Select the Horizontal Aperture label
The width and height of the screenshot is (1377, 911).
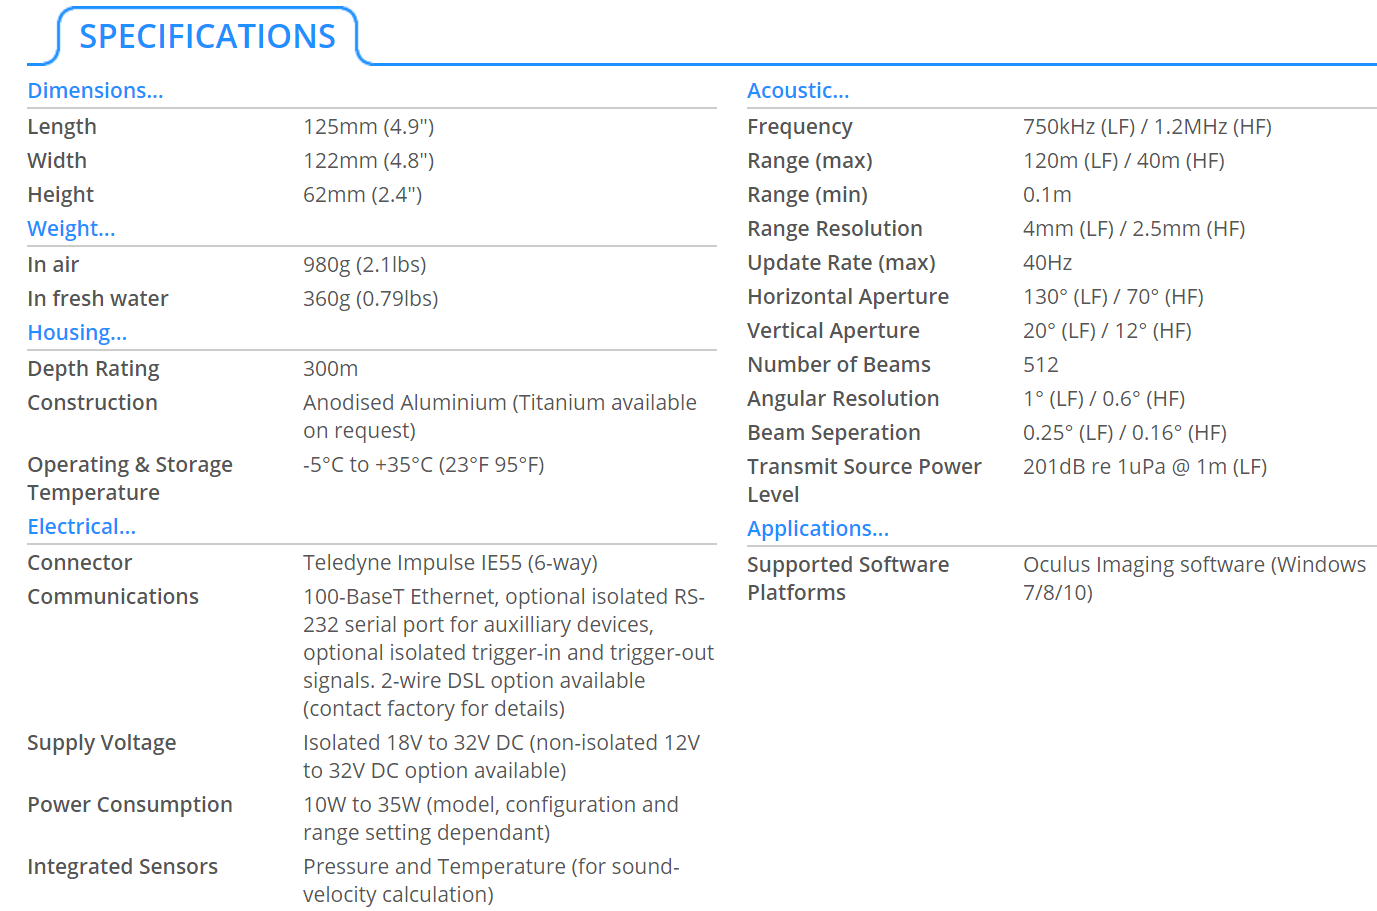click(848, 297)
